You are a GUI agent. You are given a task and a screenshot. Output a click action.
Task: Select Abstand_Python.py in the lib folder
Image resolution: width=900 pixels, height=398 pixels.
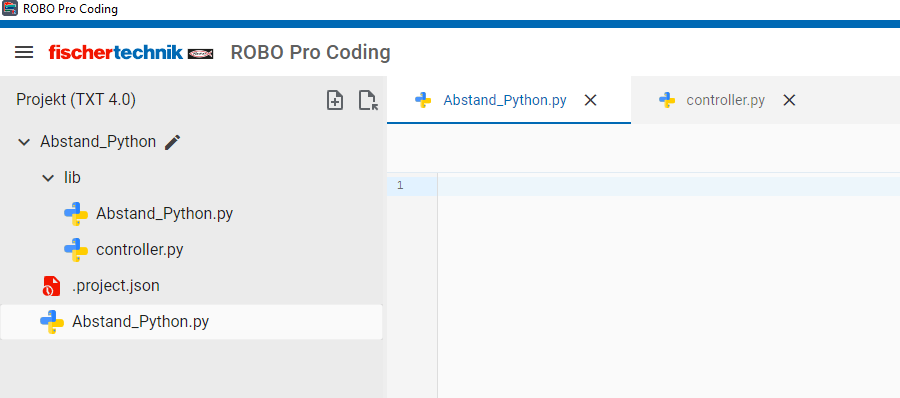click(164, 214)
